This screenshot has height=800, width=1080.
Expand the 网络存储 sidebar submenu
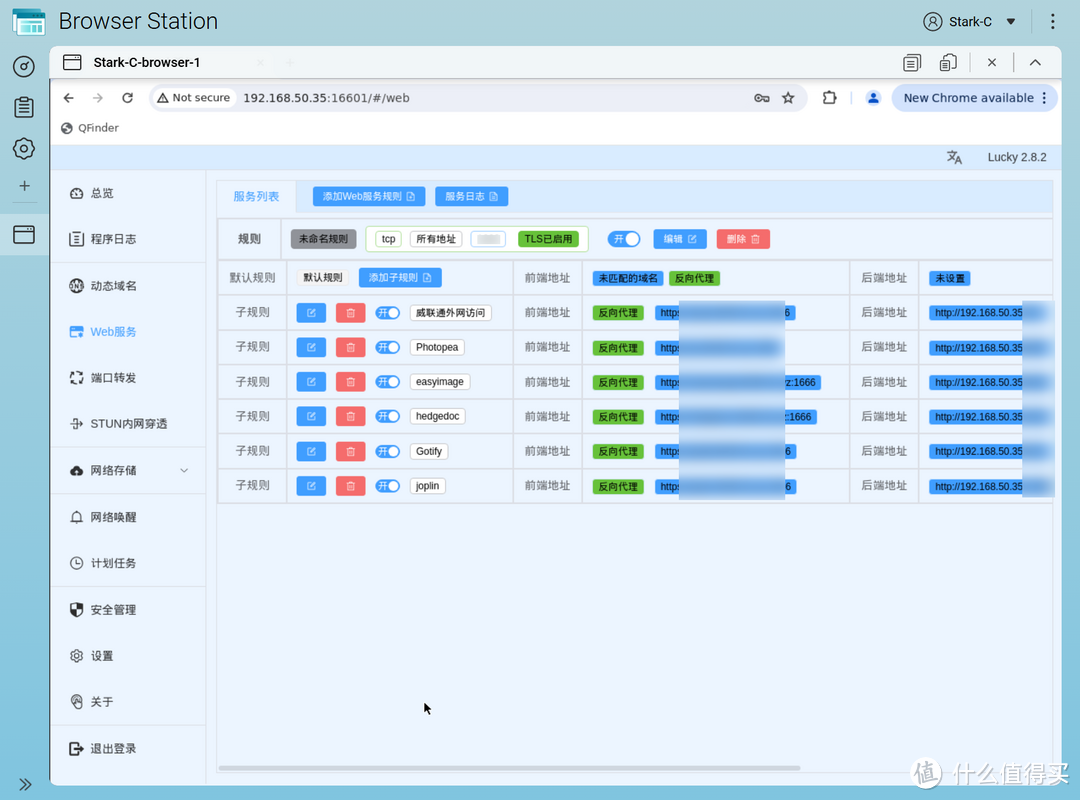[183, 471]
